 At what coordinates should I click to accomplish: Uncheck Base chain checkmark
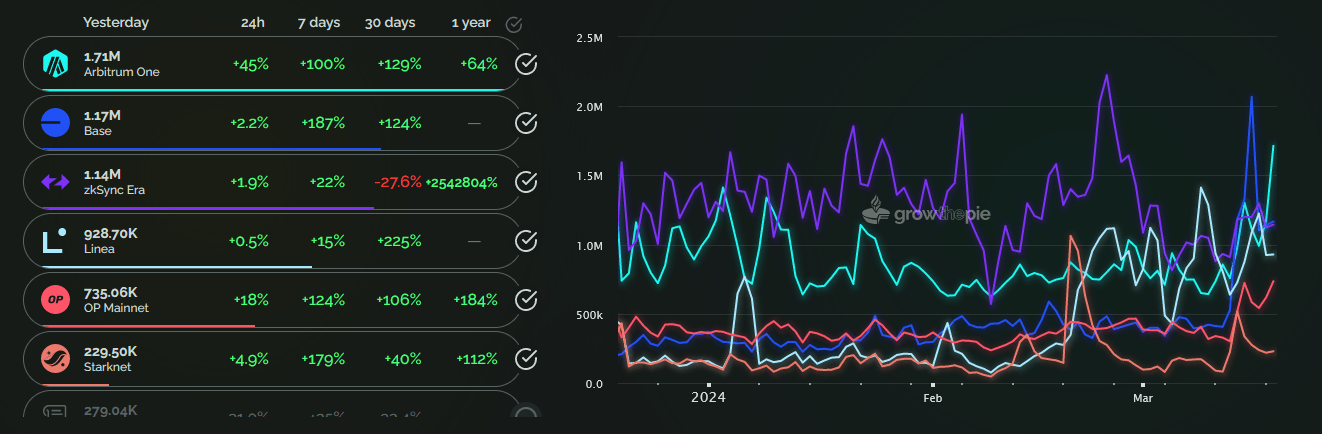[x=526, y=123]
